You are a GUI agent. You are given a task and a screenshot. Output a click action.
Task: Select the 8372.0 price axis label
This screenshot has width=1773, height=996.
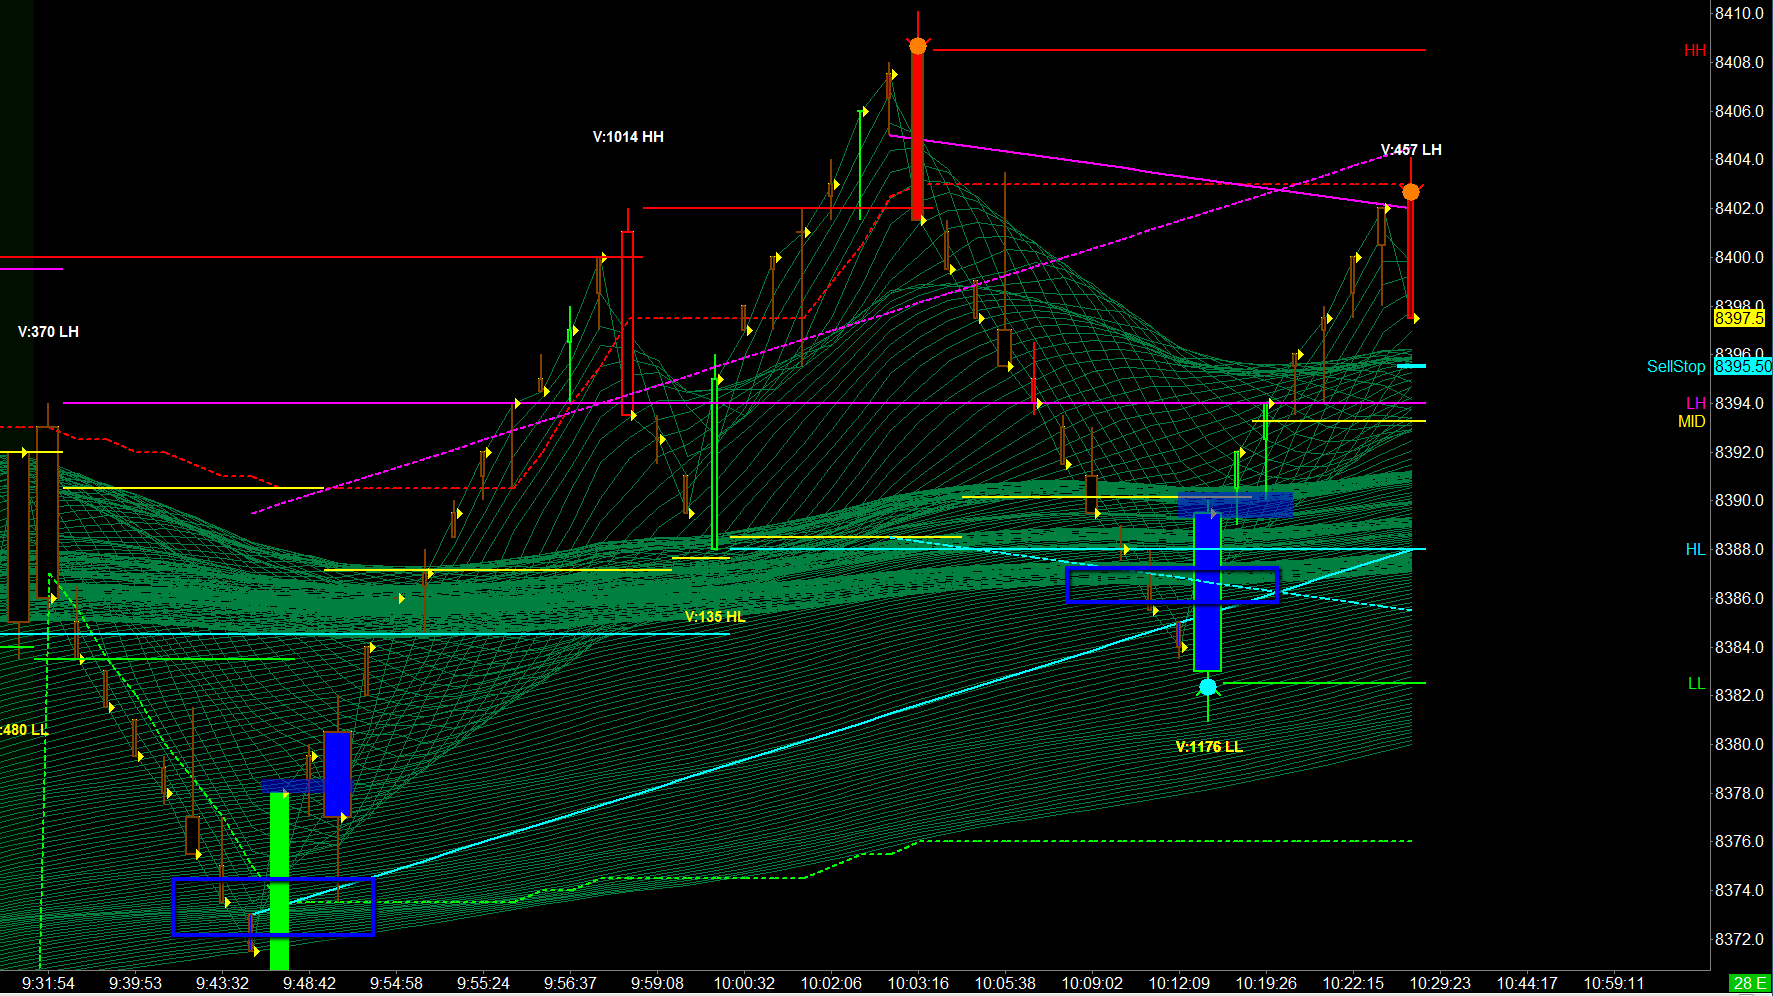pos(1740,939)
